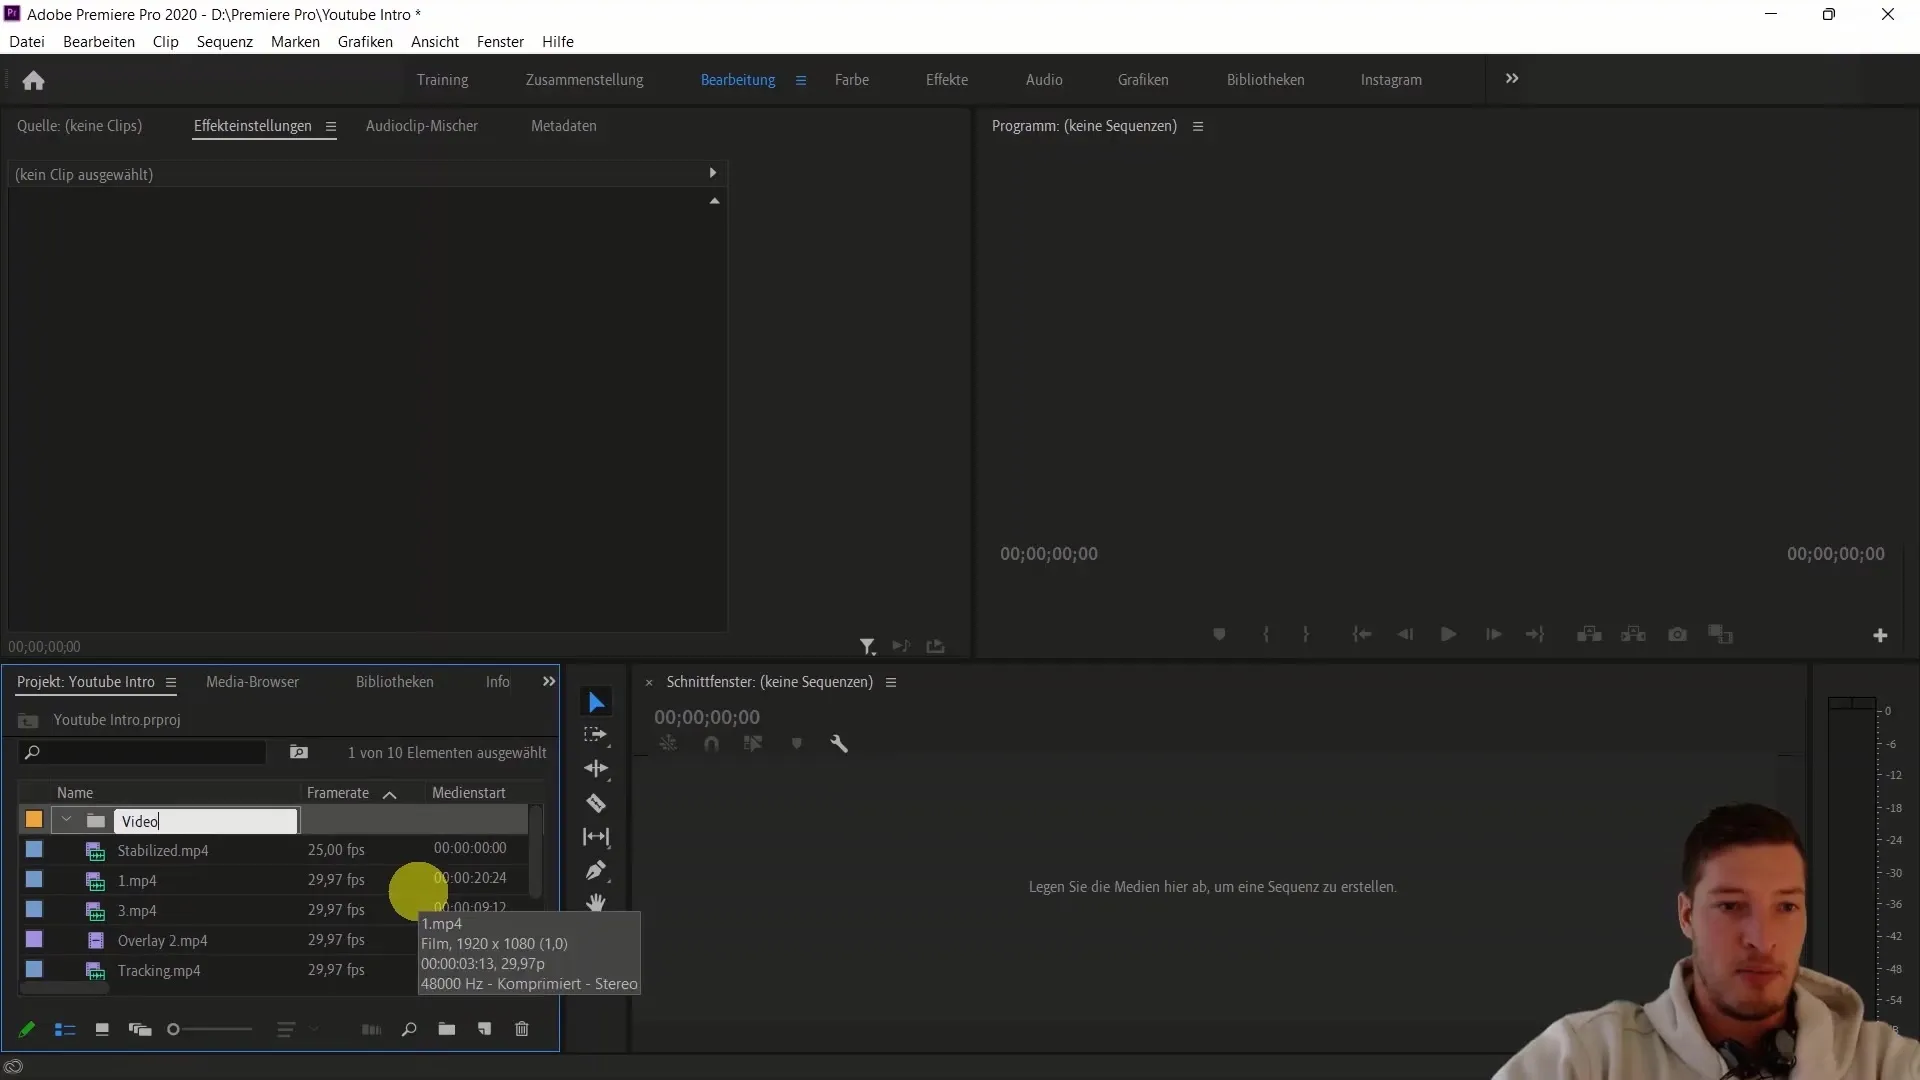Click the Comparison View icon
Image resolution: width=1920 pixels, height=1080 pixels.
point(1720,635)
